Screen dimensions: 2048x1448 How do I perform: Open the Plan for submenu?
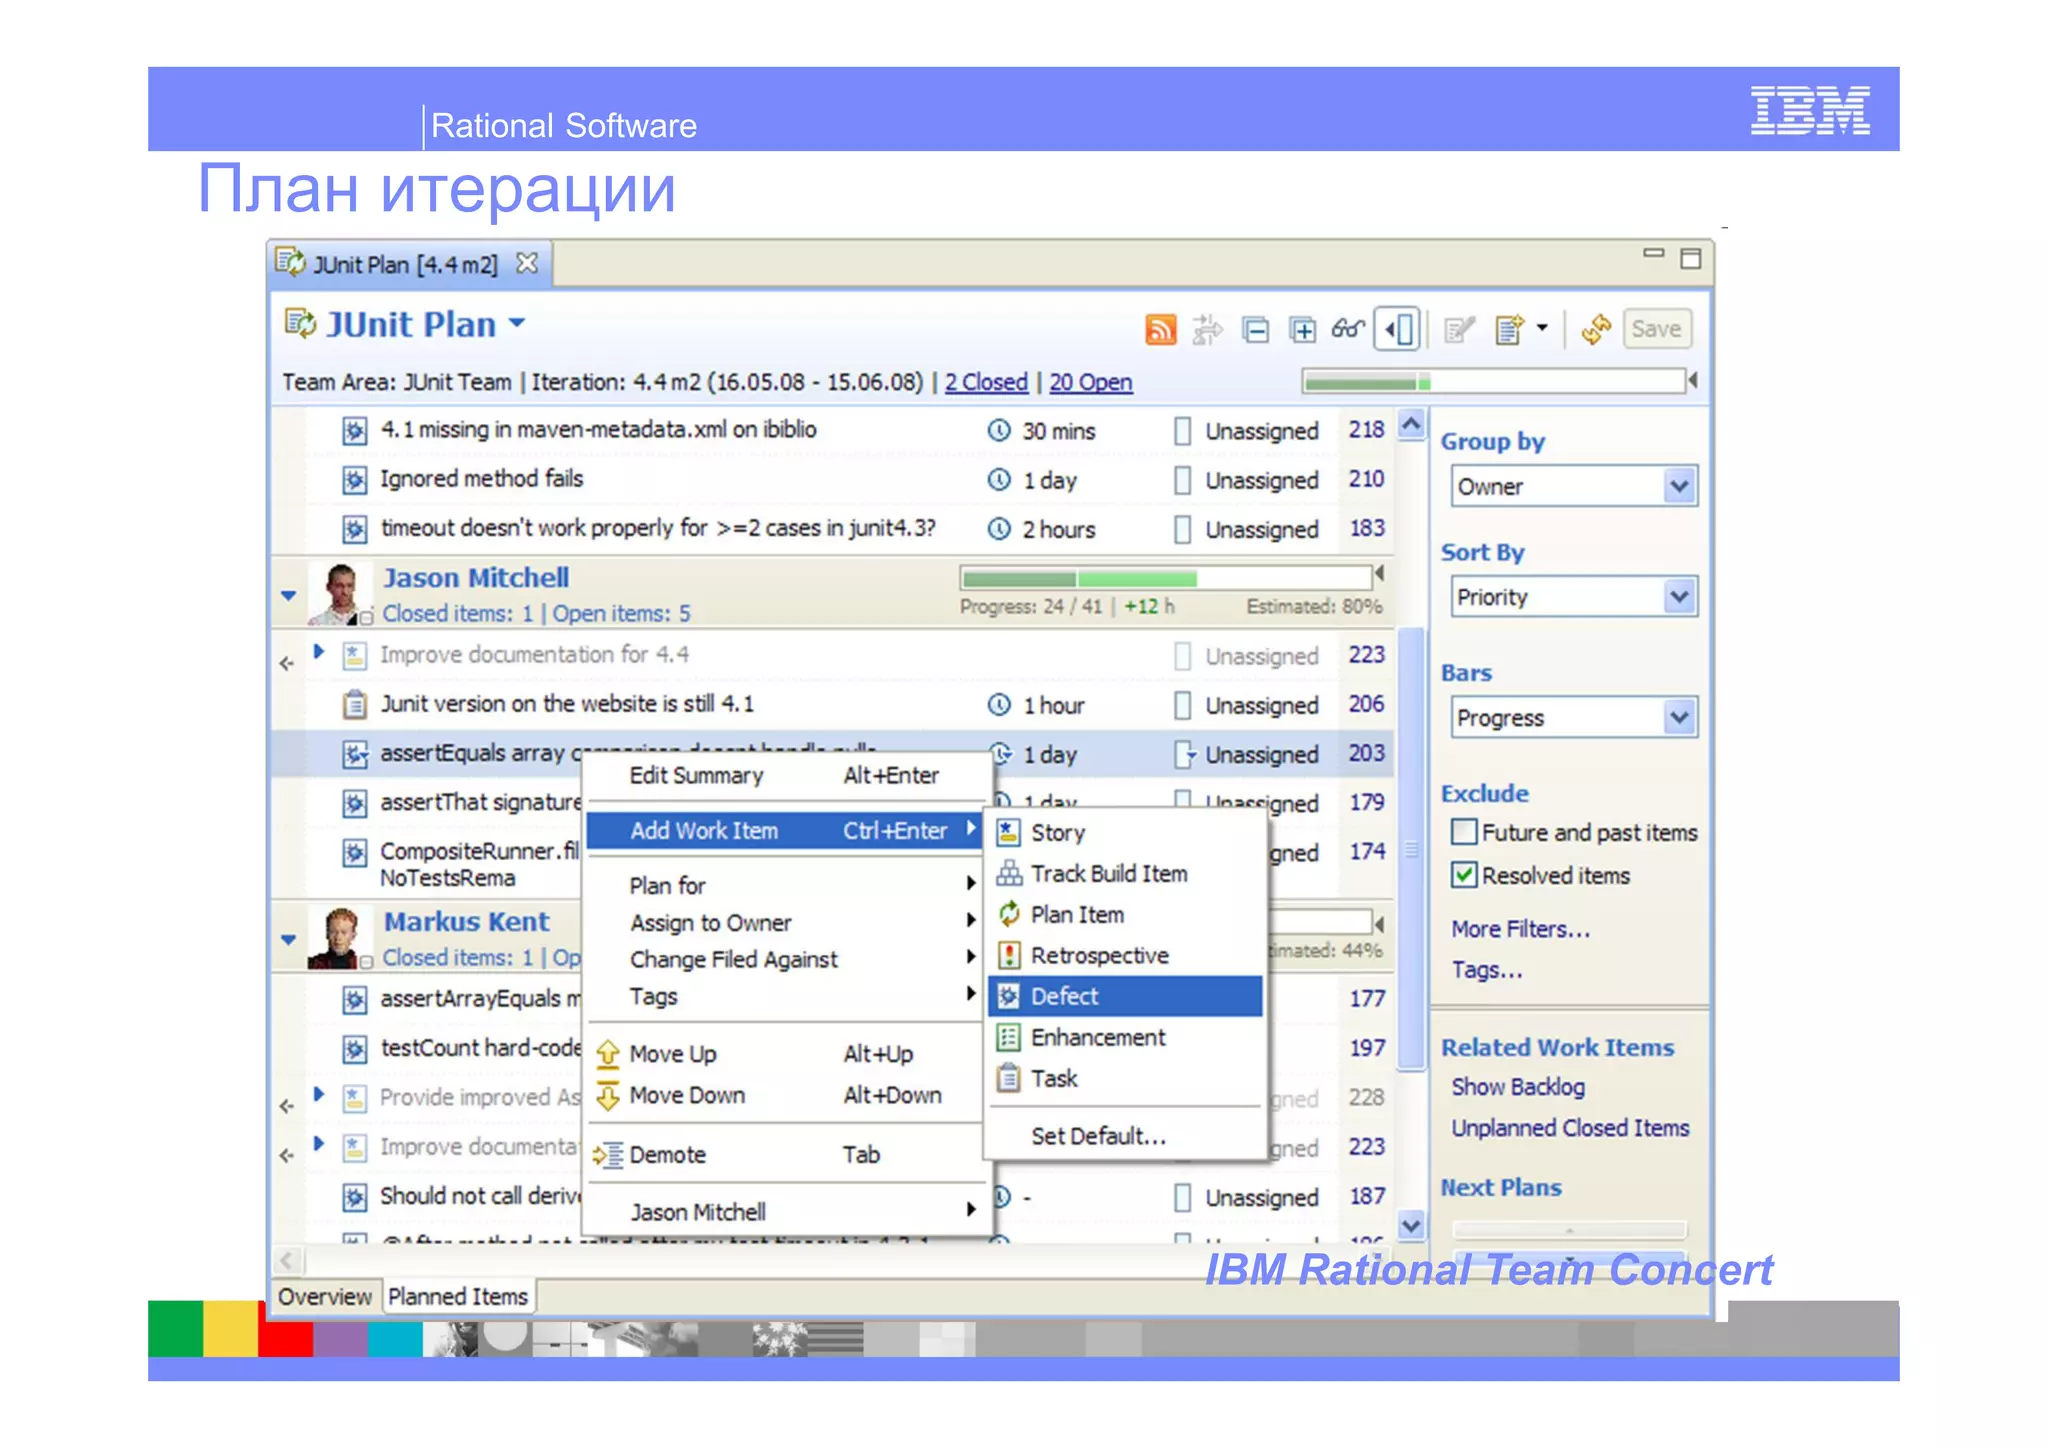pyautogui.click(x=785, y=885)
